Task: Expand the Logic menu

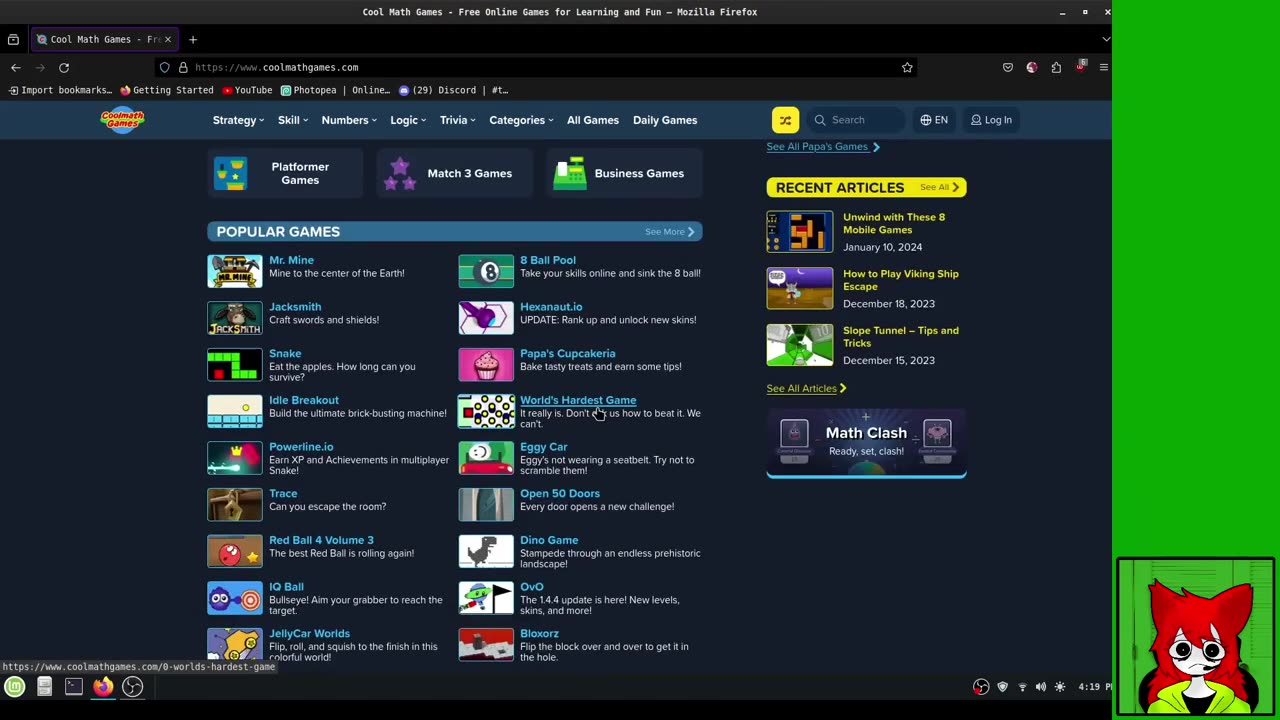Action: point(408,120)
